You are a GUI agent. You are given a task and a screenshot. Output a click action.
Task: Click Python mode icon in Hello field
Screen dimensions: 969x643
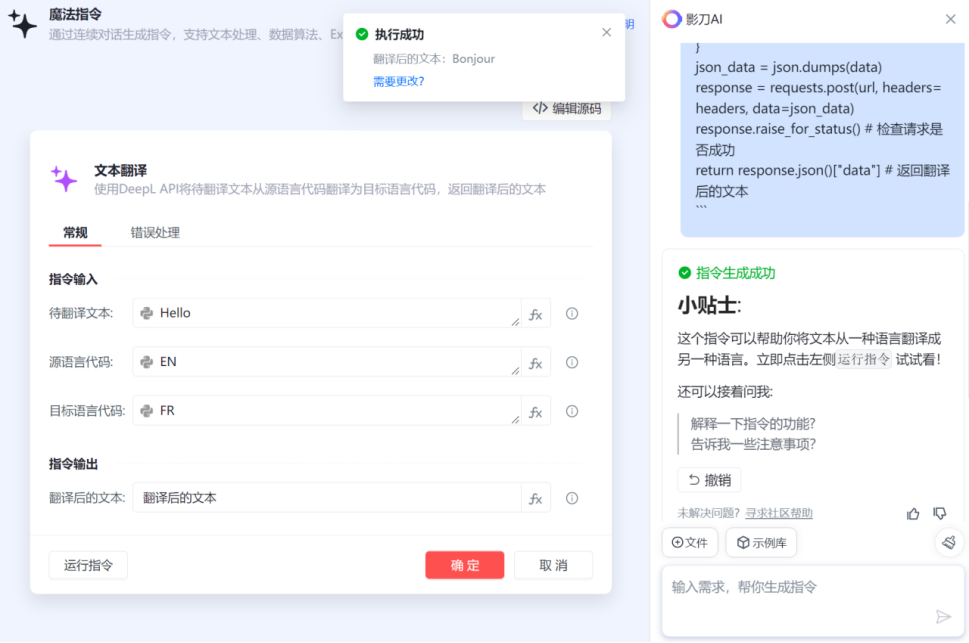point(146,313)
